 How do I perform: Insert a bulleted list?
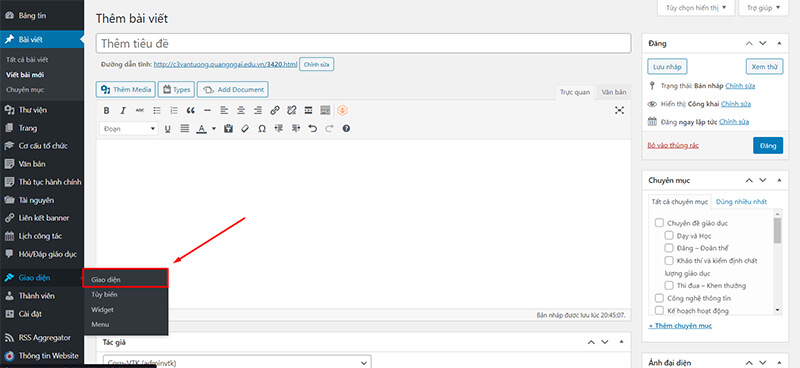point(157,110)
